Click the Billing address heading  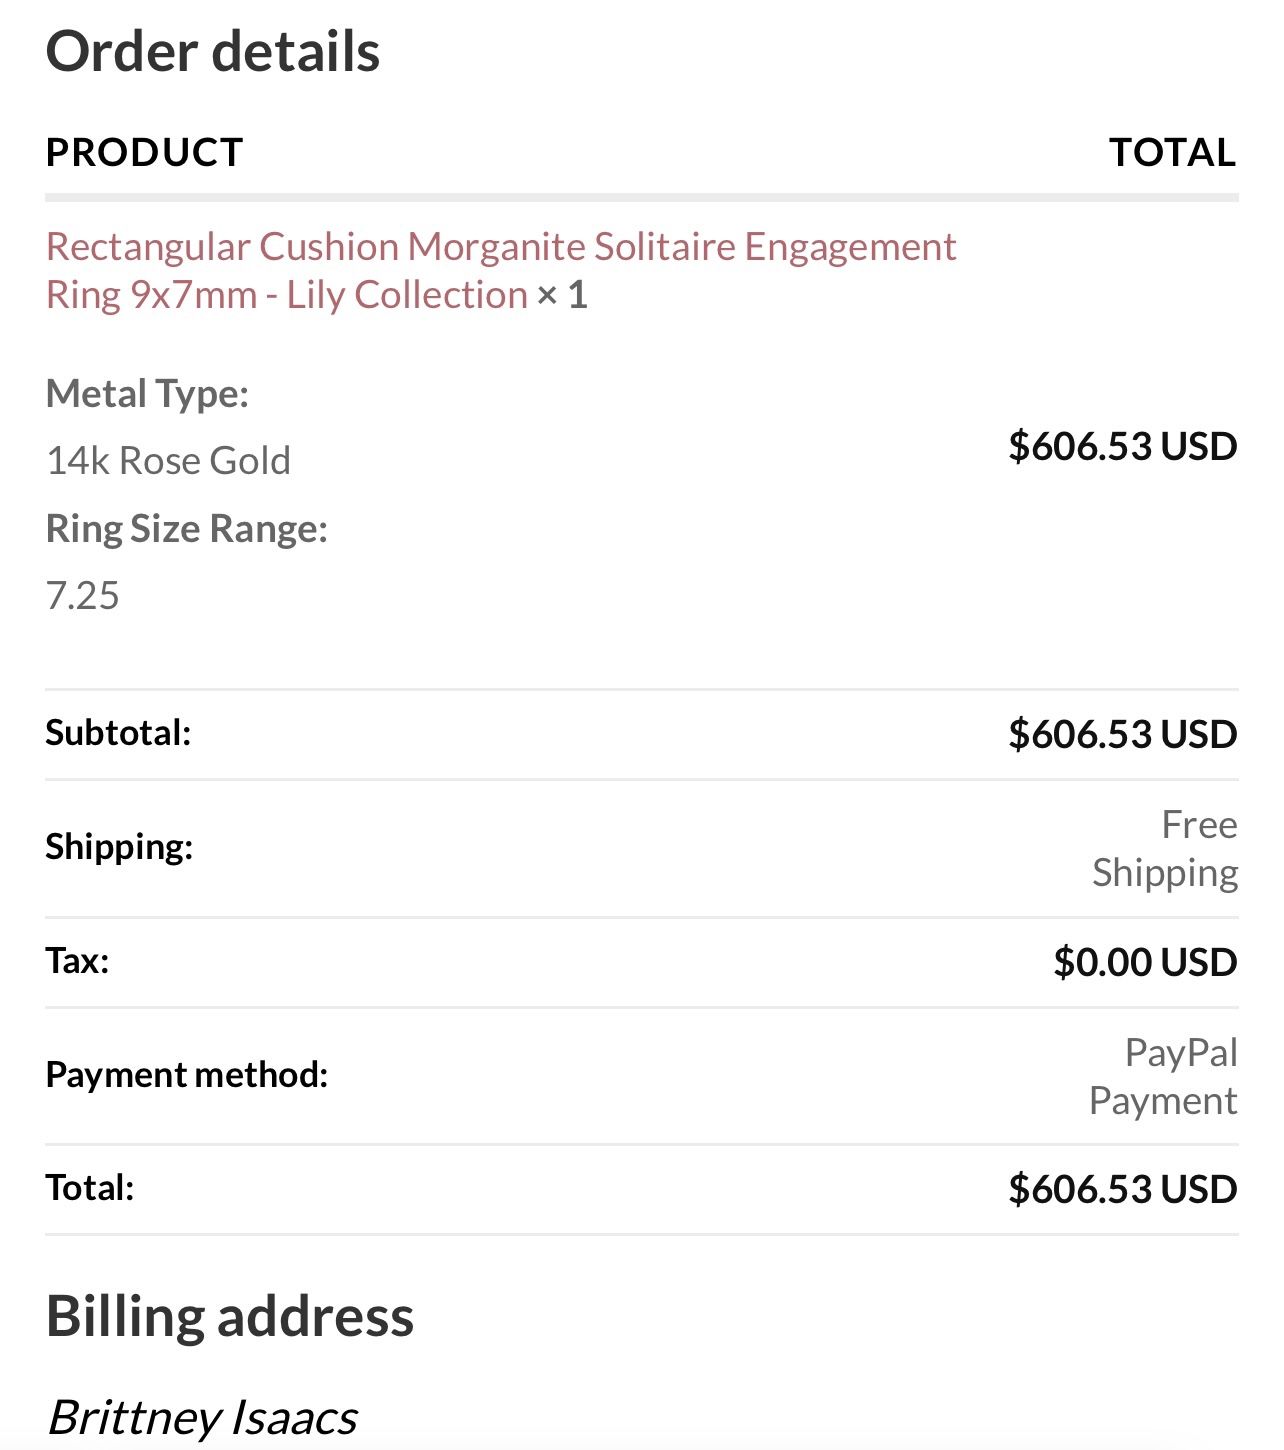pyautogui.click(x=230, y=1316)
